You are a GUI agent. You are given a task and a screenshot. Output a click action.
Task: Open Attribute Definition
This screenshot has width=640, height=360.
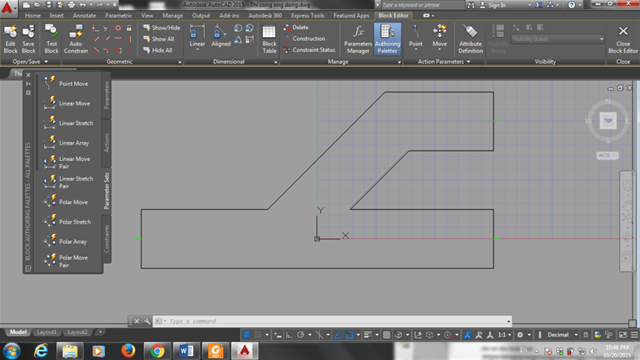coord(470,39)
